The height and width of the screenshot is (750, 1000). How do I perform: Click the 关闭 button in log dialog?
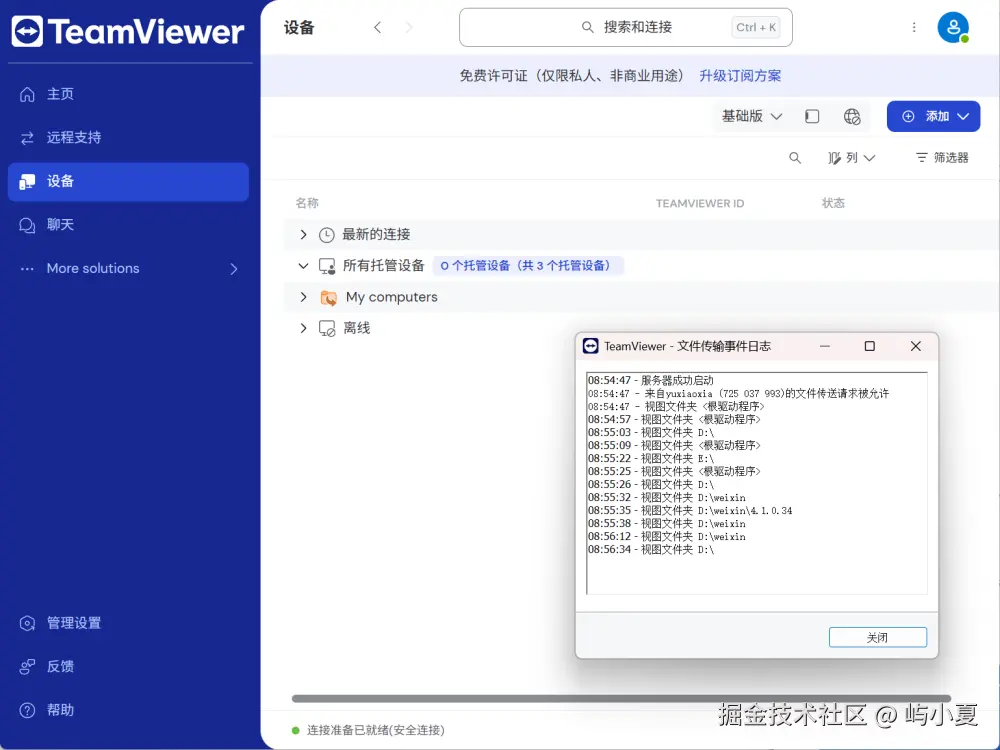878,637
